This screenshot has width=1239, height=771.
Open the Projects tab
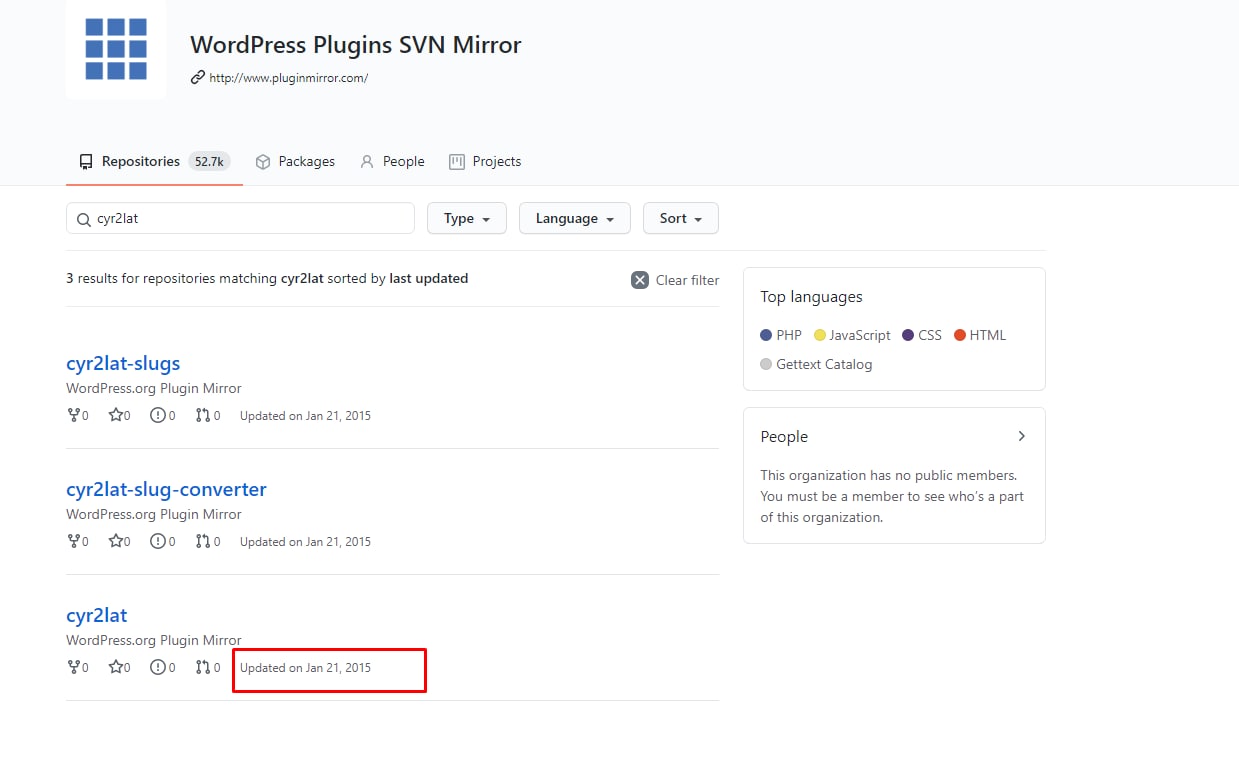485,162
